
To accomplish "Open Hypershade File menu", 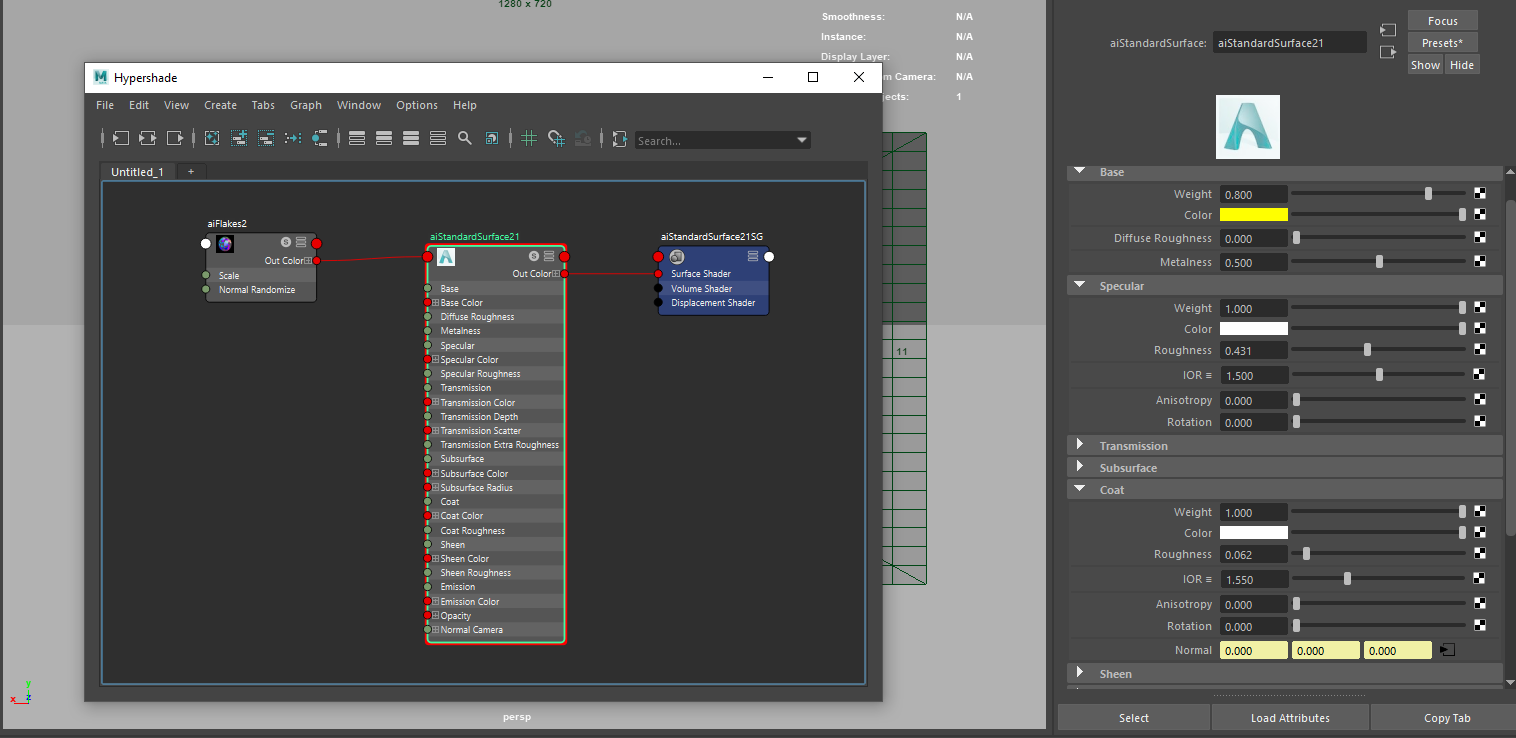I will [105, 105].
